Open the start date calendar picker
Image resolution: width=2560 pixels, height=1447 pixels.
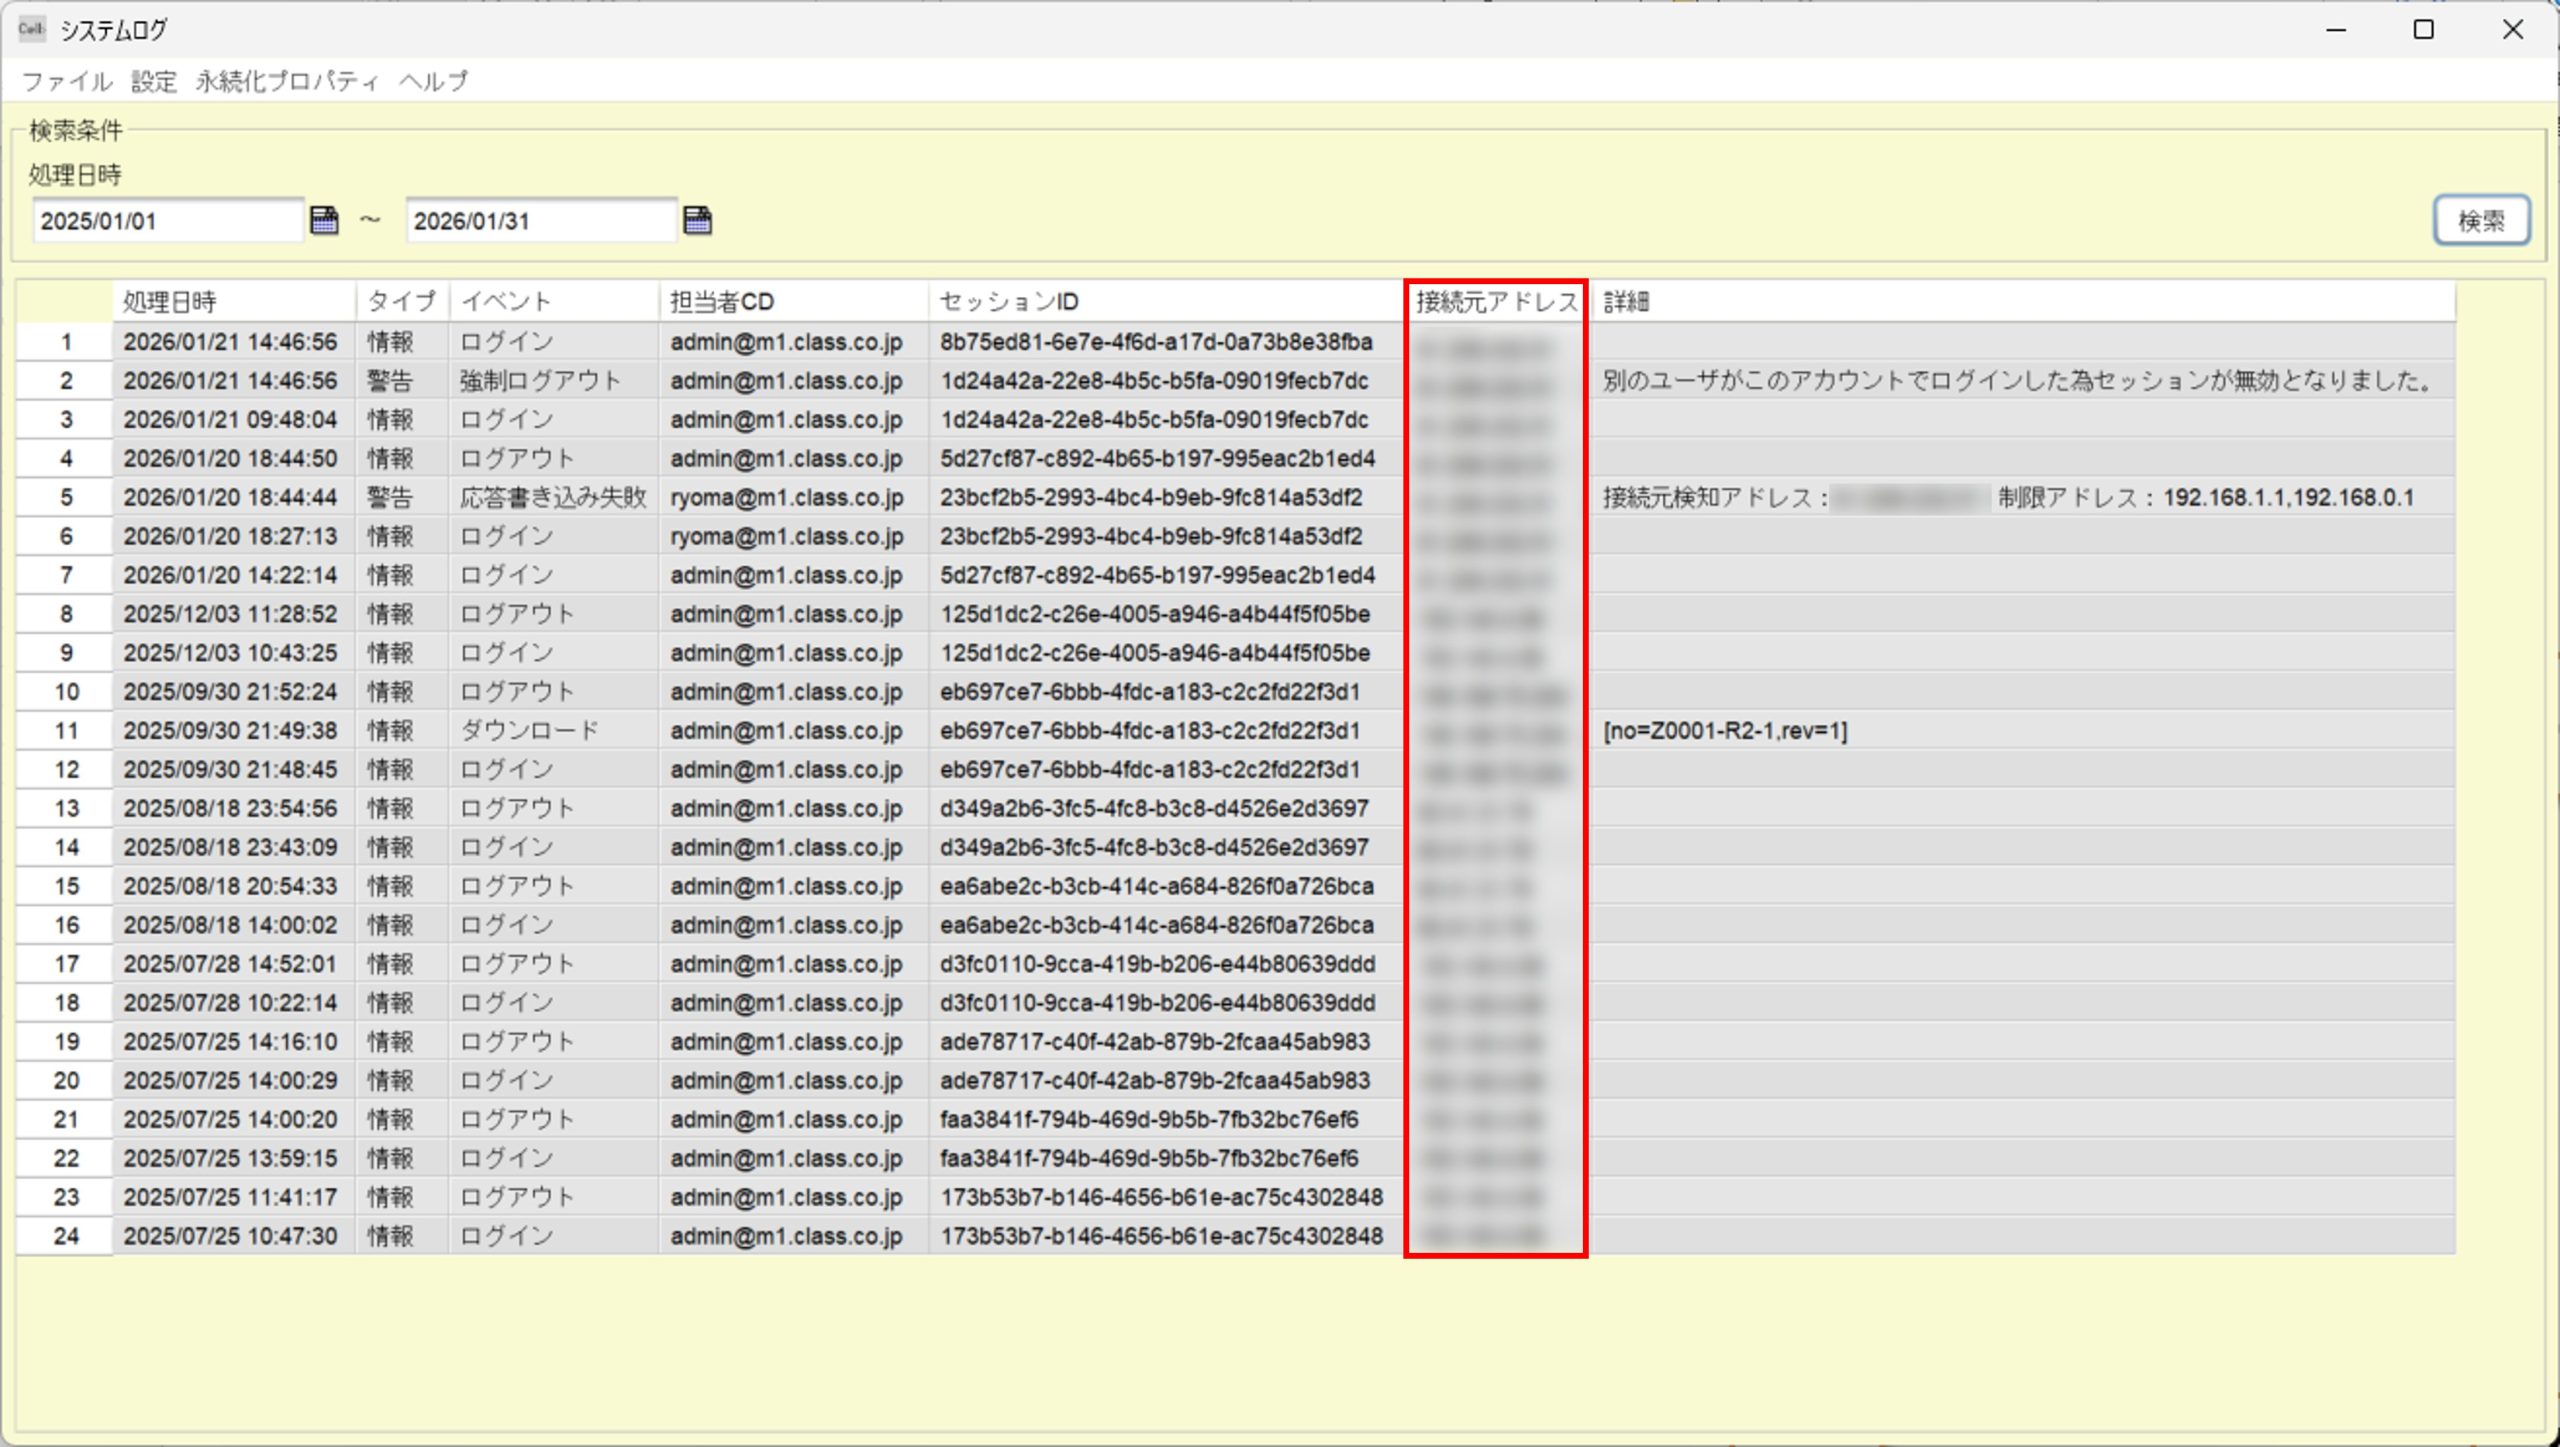(324, 220)
